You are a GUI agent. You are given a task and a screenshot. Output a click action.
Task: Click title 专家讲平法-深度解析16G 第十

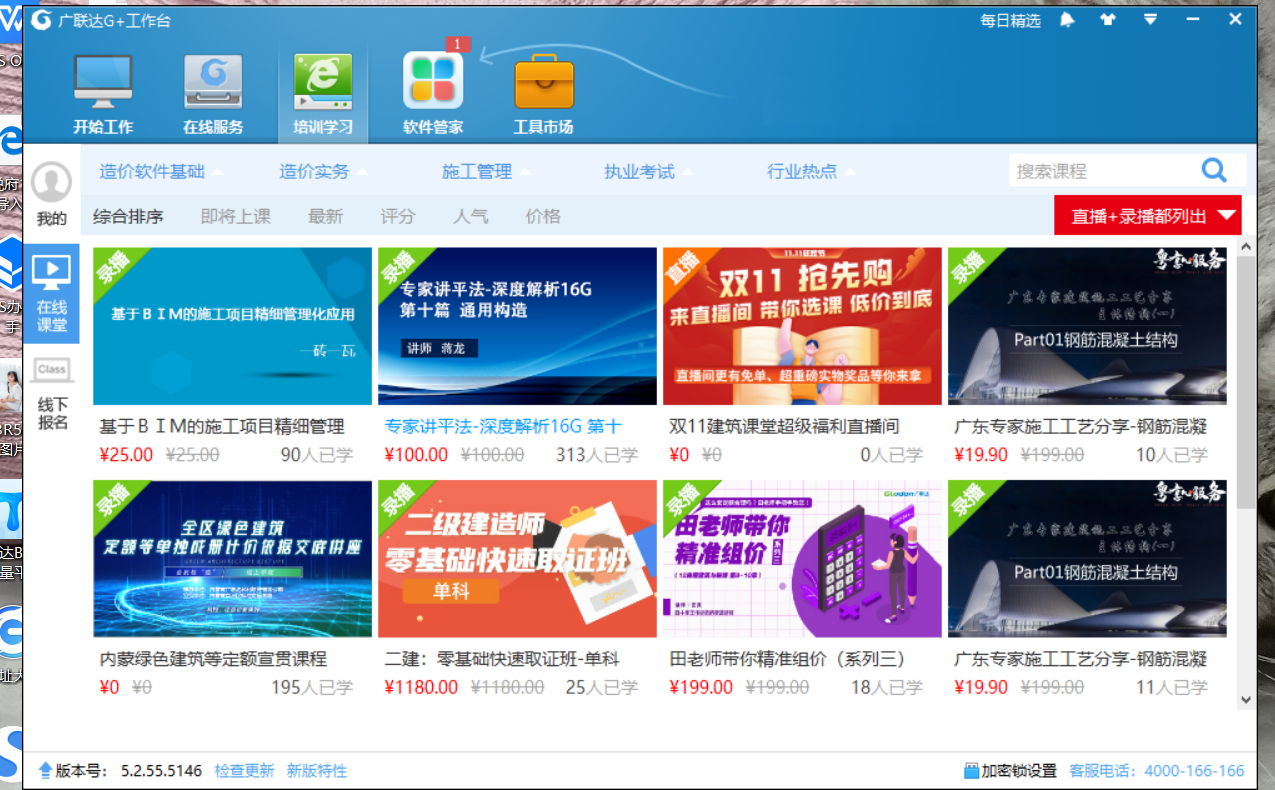click(x=503, y=427)
